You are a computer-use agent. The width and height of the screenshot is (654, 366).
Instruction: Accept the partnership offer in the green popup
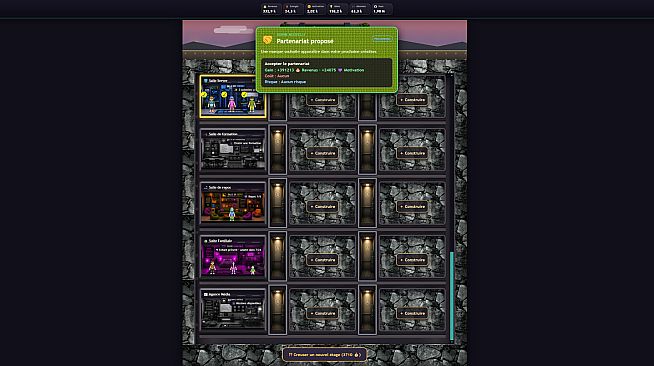pos(327,73)
